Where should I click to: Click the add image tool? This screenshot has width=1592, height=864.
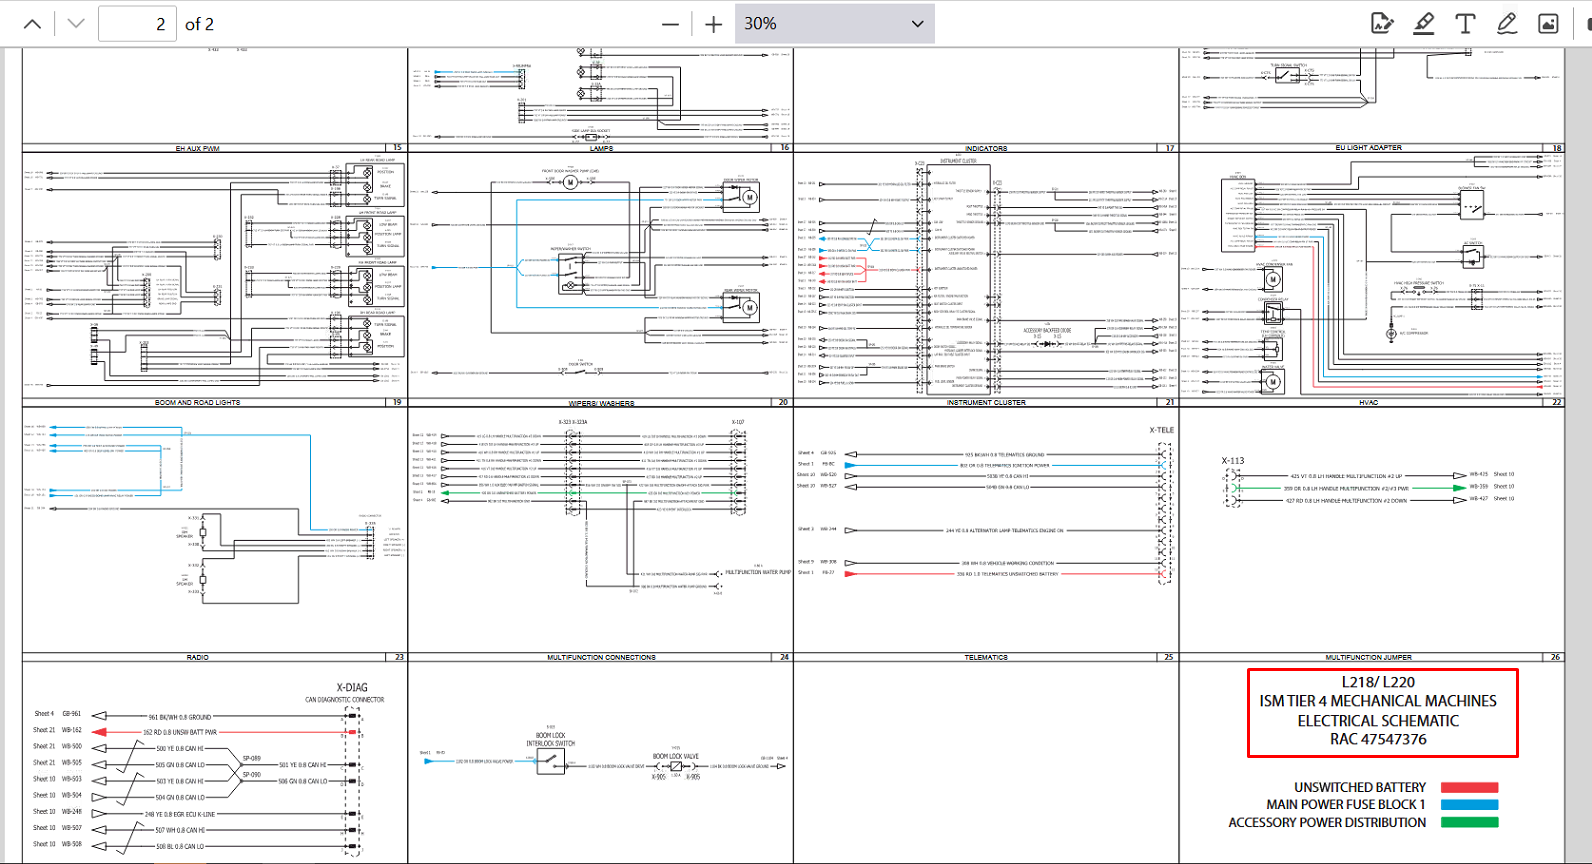(x=1548, y=24)
